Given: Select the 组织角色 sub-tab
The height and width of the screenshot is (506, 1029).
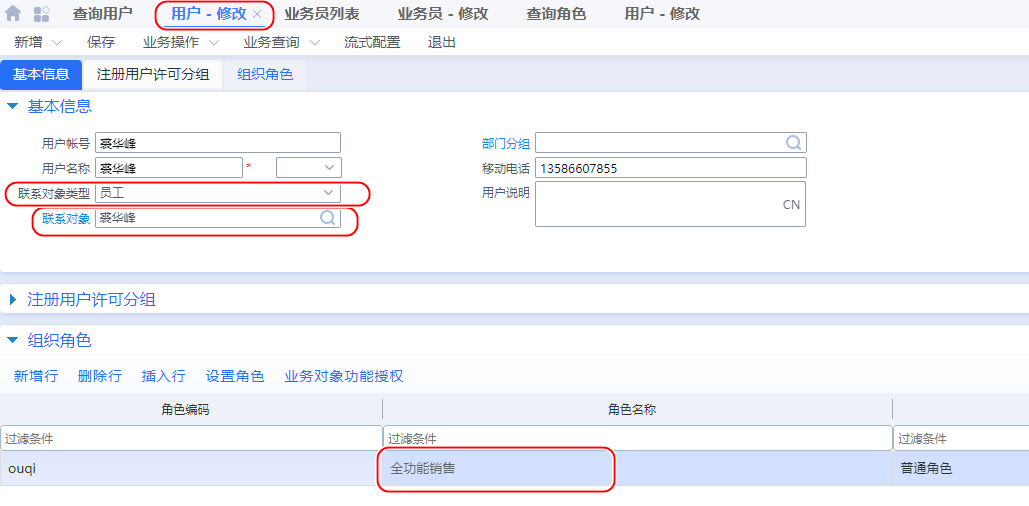Looking at the screenshot, I should pyautogui.click(x=265, y=74).
